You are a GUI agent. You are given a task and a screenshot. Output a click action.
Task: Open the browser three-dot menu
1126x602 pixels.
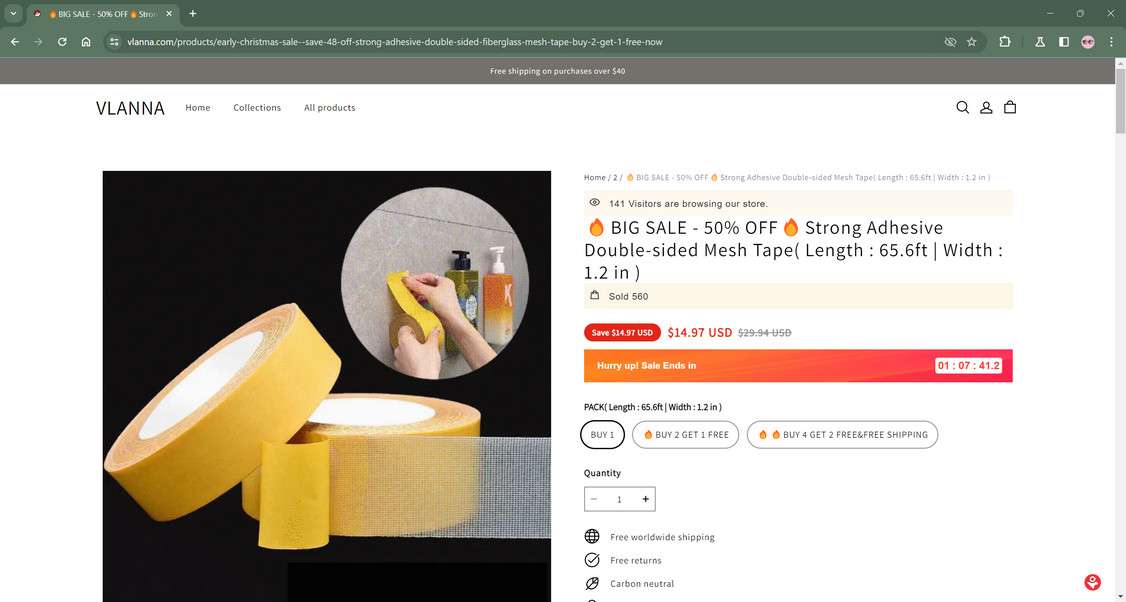pos(1111,42)
